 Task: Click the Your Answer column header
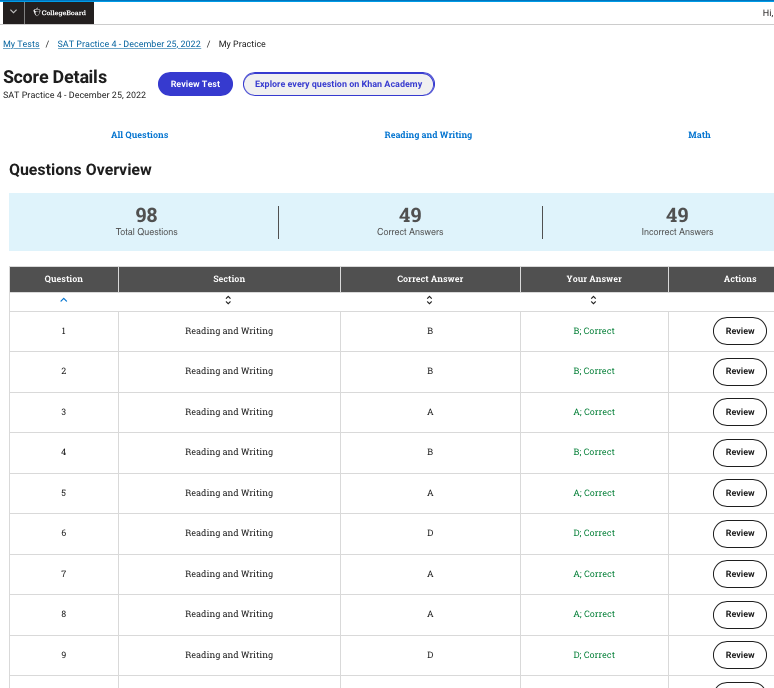coord(594,279)
